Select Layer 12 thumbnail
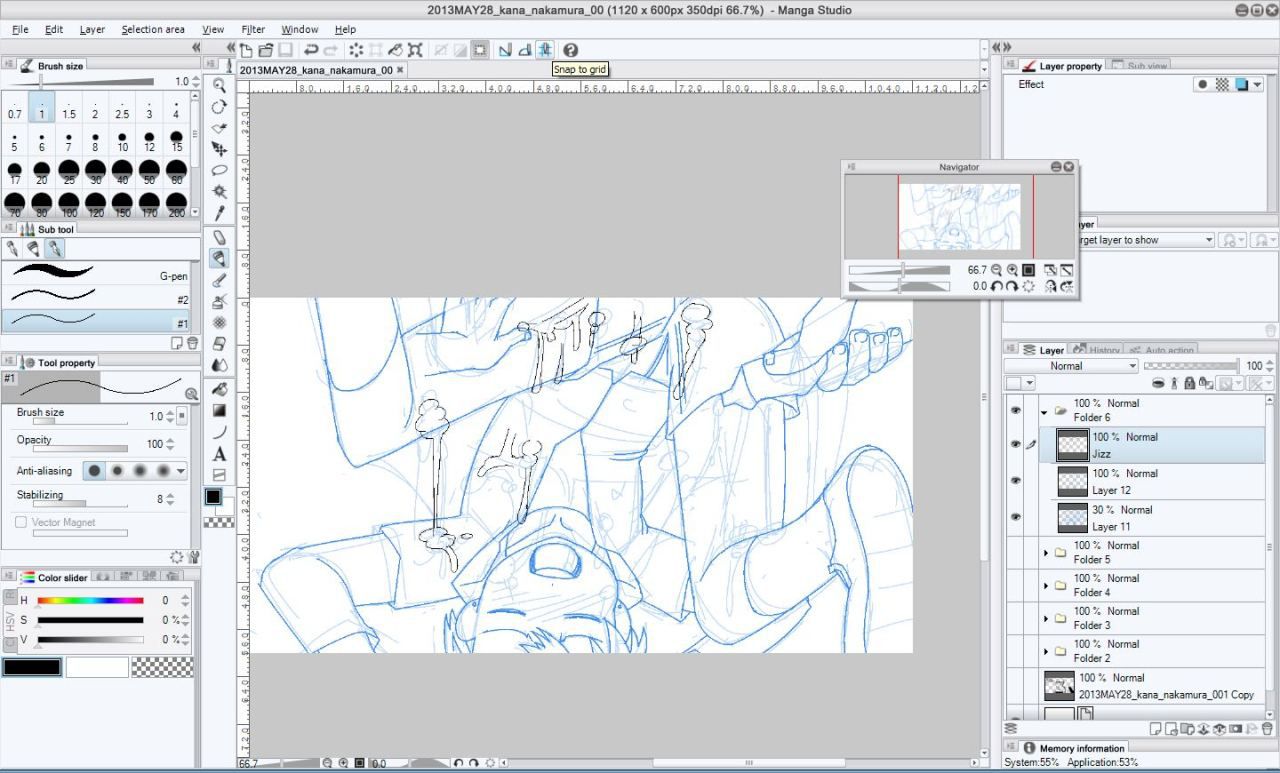 pos(1073,481)
